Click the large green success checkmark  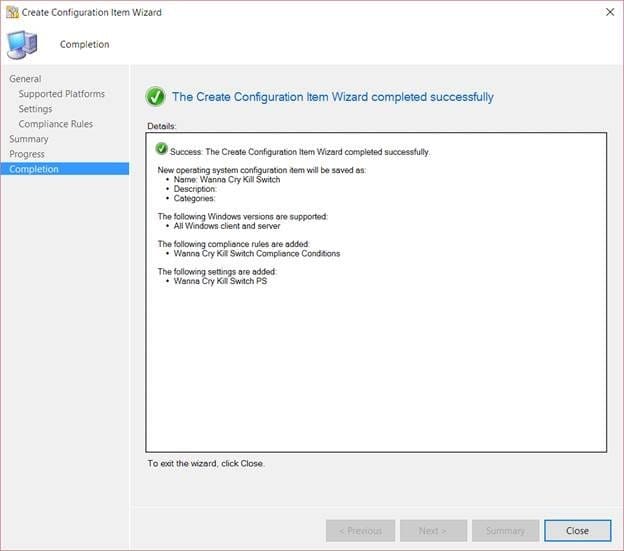click(155, 97)
